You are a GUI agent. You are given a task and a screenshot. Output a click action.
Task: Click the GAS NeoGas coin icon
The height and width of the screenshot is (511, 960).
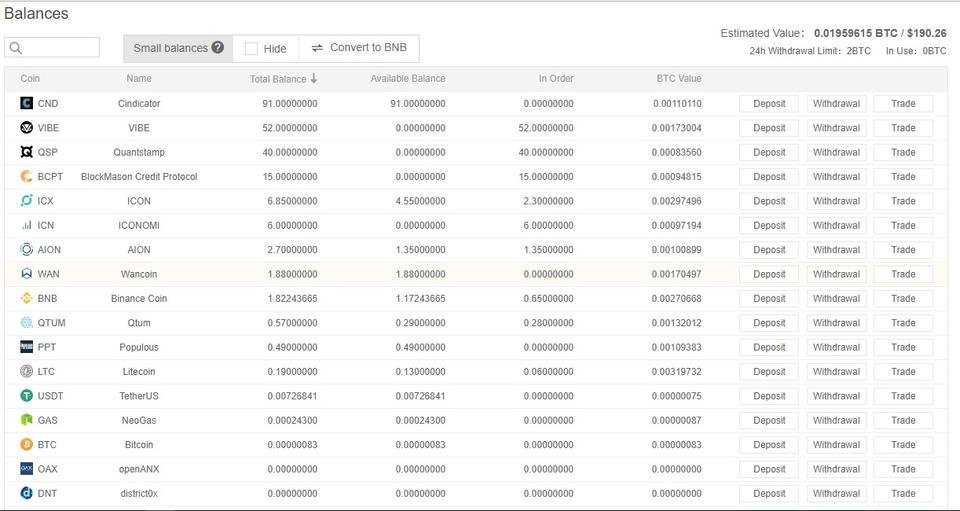pyautogui.click(x=26, y=420)
